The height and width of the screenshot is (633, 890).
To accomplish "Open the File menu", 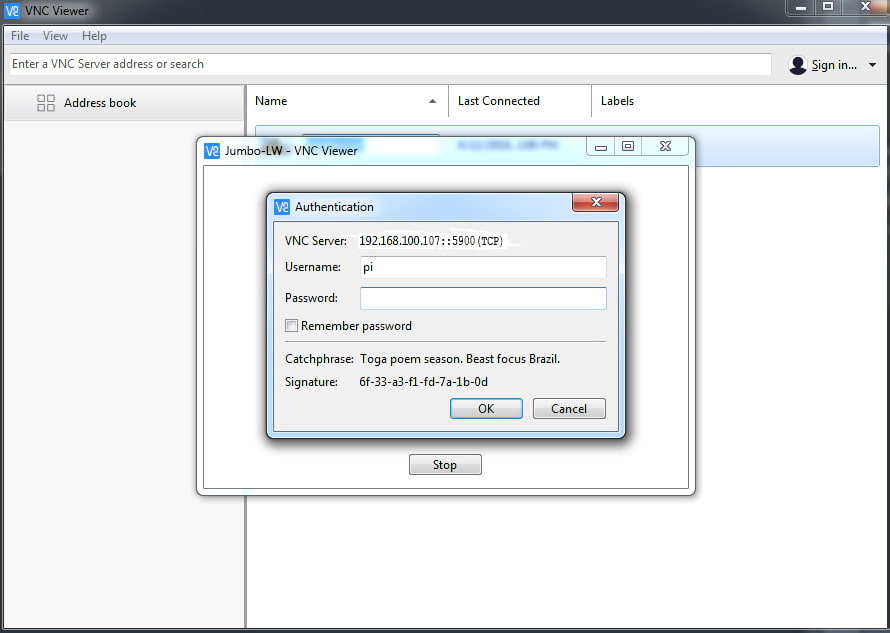I will pos(20,36).
